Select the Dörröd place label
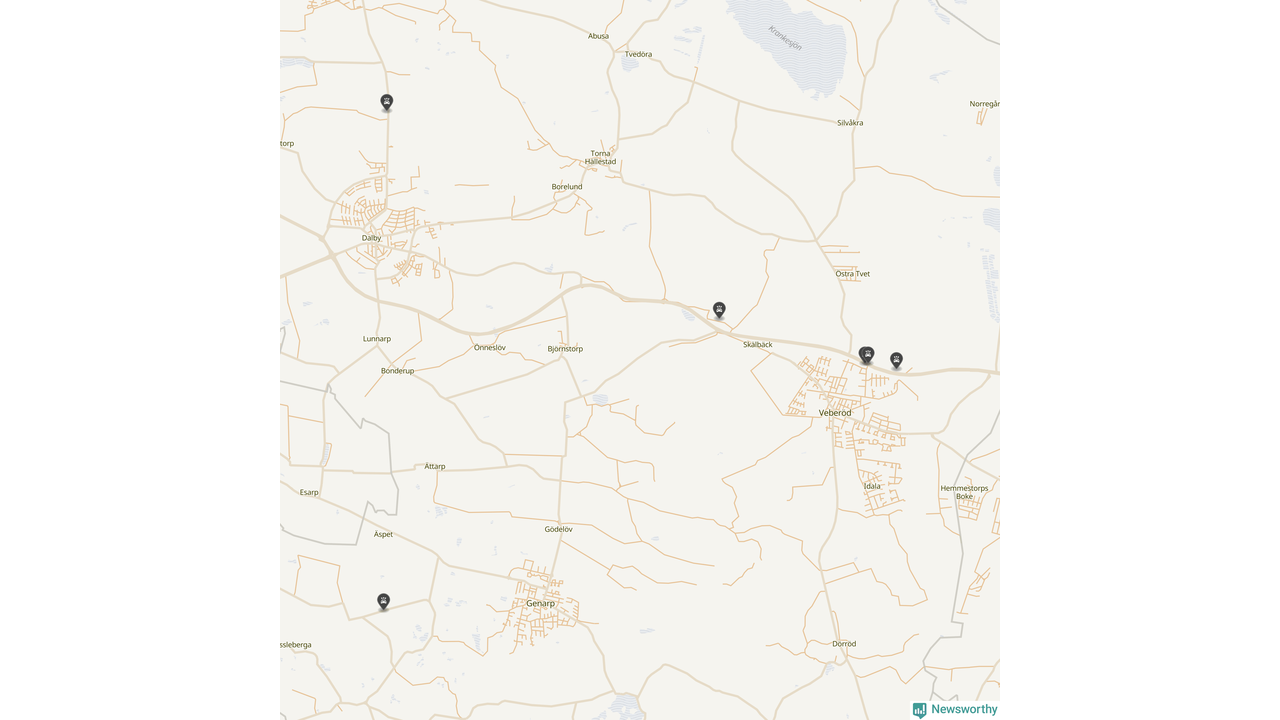The height and width of the screenshot is (720, 1280). 844,644
